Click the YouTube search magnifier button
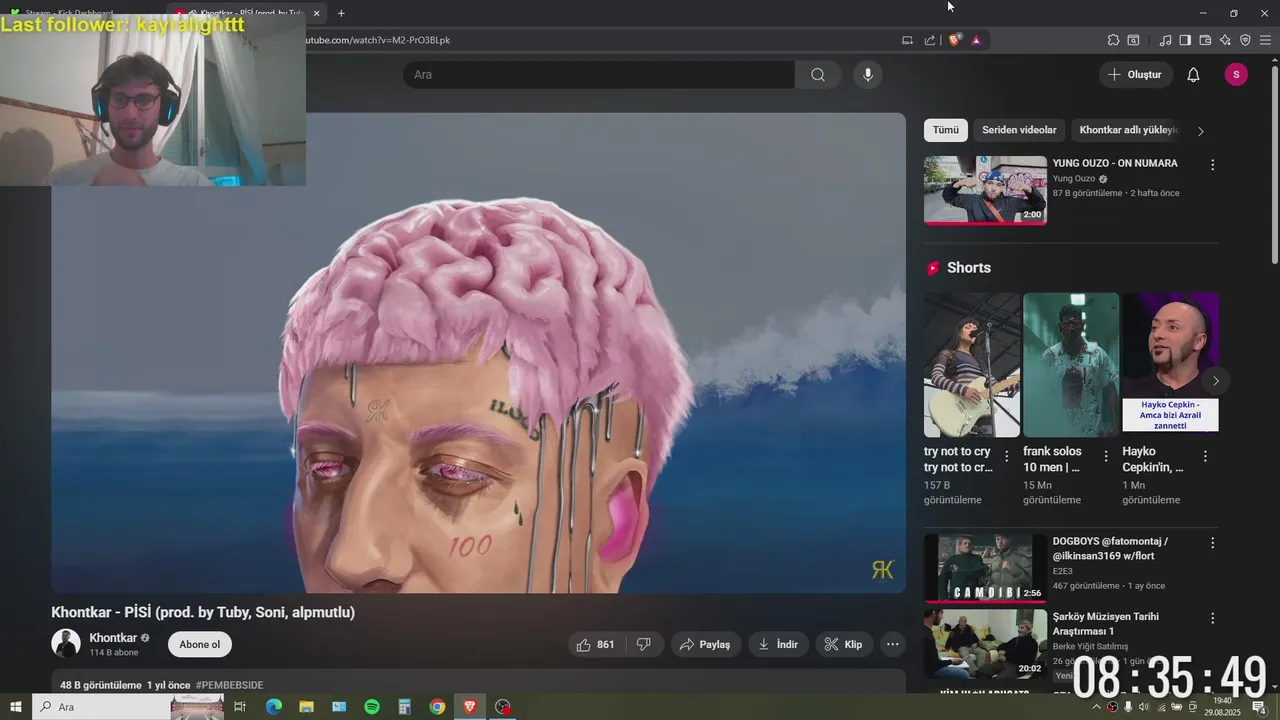Screen dimensions: 1280x720 point(818,75)
